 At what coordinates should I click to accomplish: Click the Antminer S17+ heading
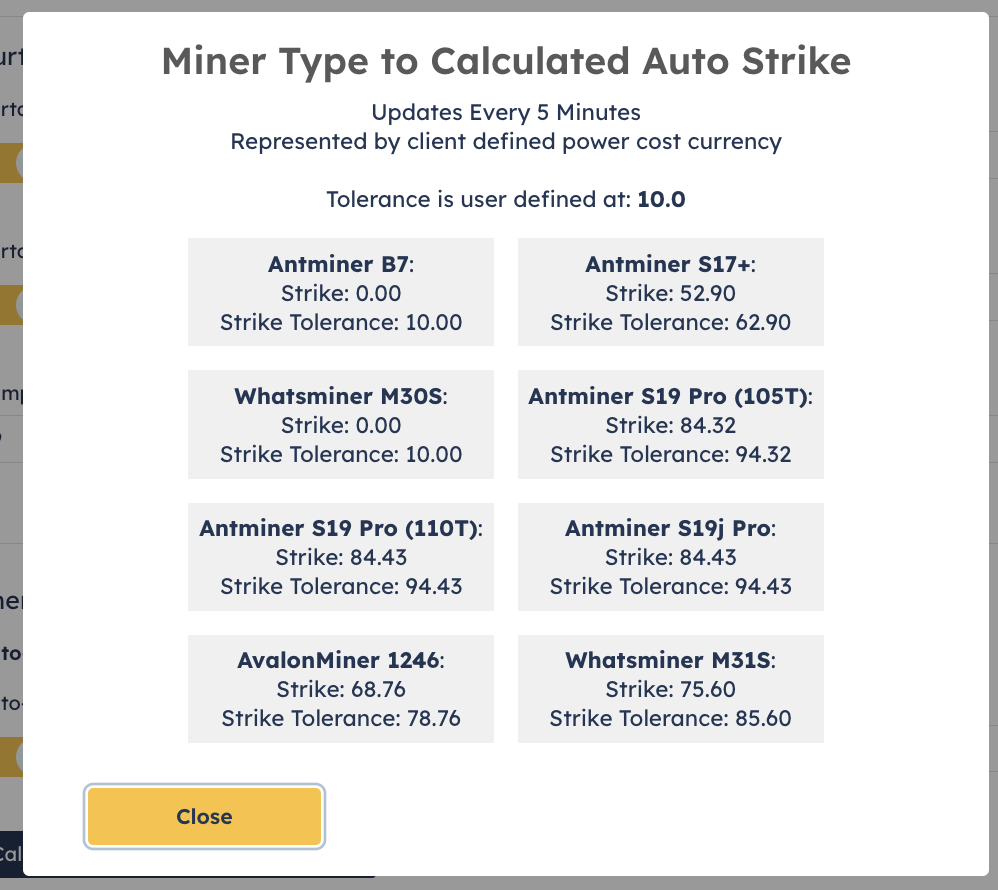pyautogui.click(x=669, y=265)
